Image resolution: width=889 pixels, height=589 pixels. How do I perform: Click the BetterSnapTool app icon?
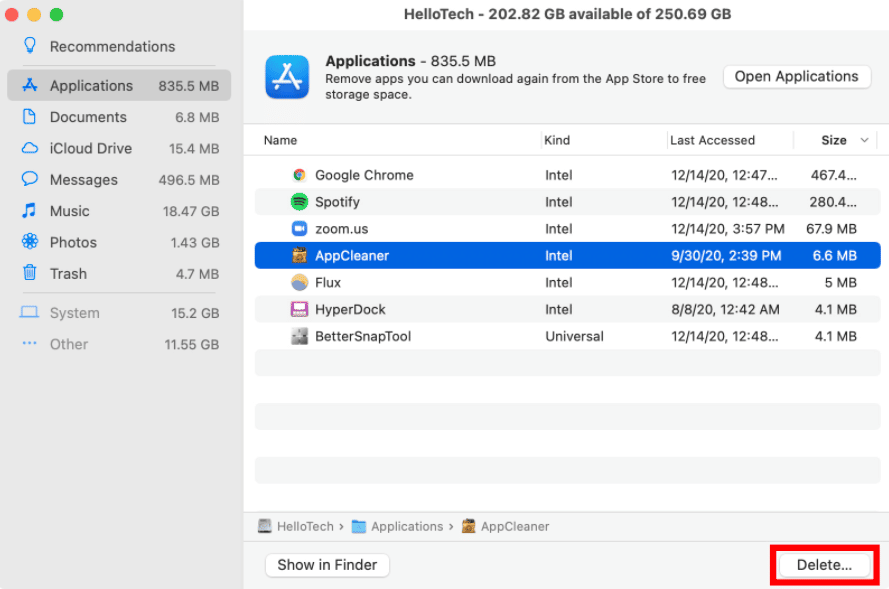[299, 336]
